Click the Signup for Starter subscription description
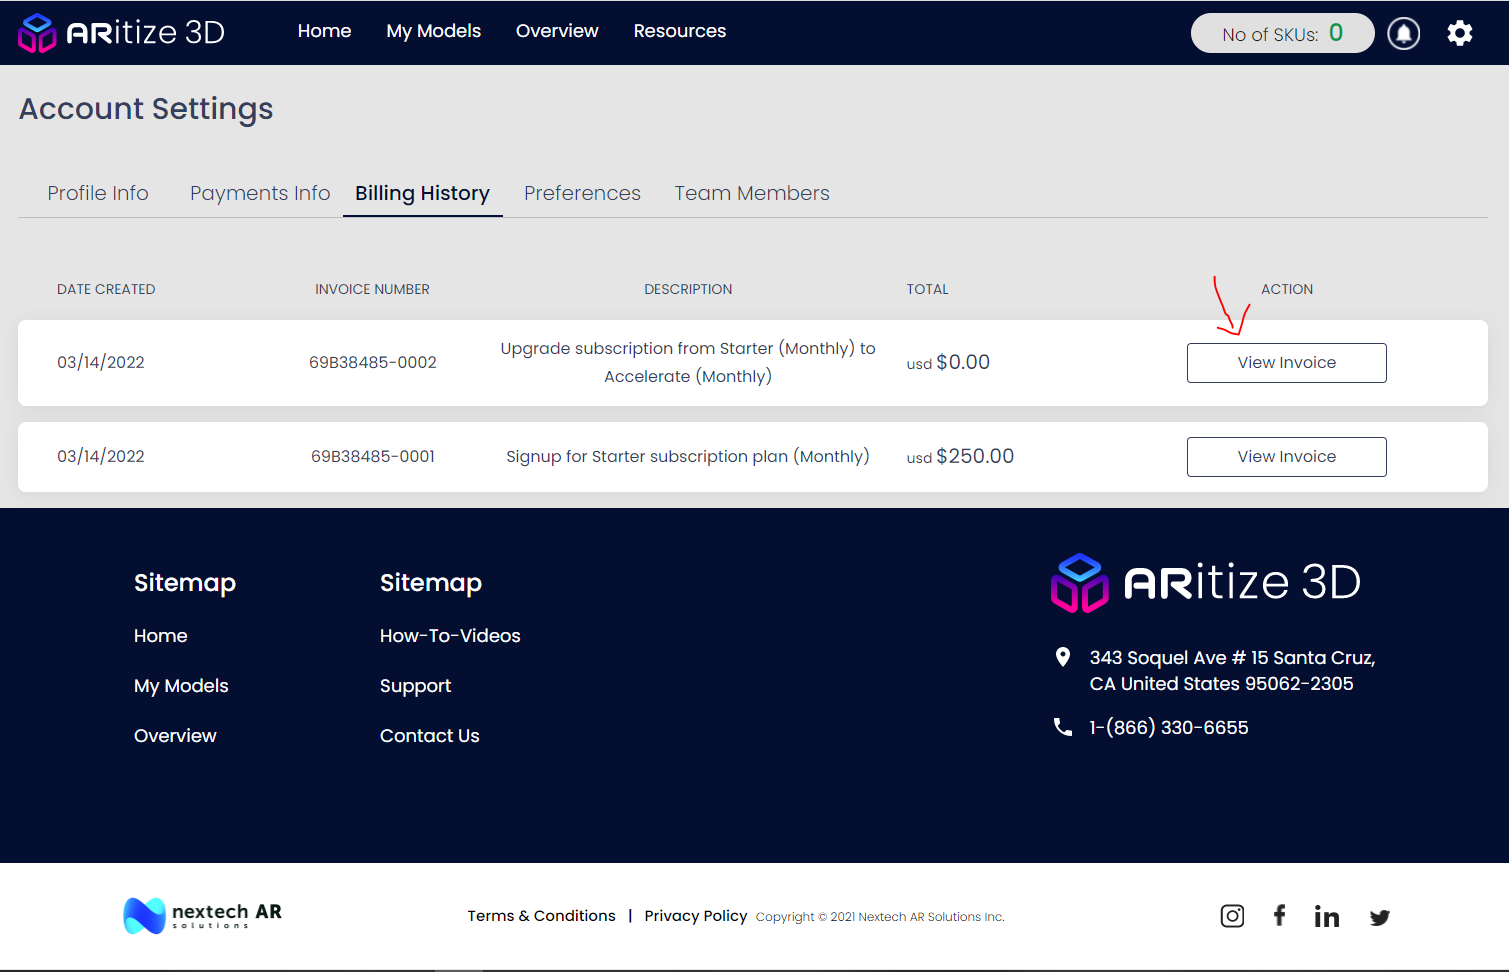 point(688,456)
